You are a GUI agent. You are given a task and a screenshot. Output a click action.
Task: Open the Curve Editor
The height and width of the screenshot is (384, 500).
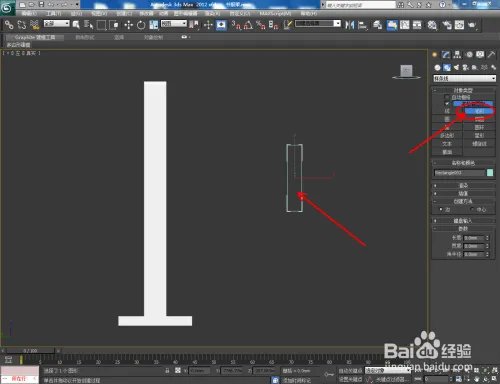pos(404,25)
